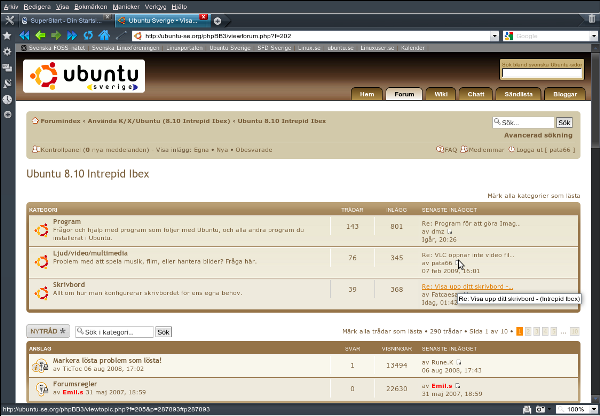Screen dimensions: 600x416
Task: Select the Chatt site tab
Action: tap(476, 94)
